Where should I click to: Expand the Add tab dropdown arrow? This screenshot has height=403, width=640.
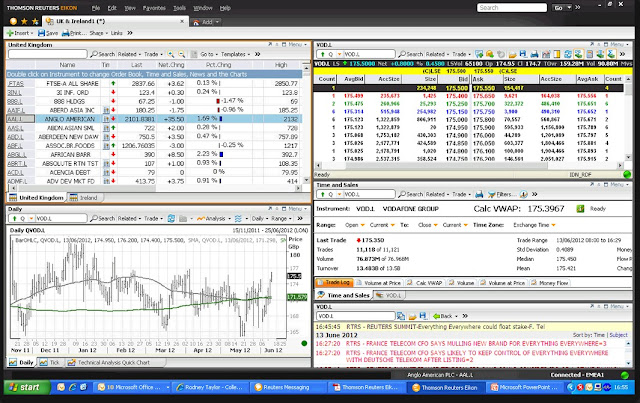[217, 22]
